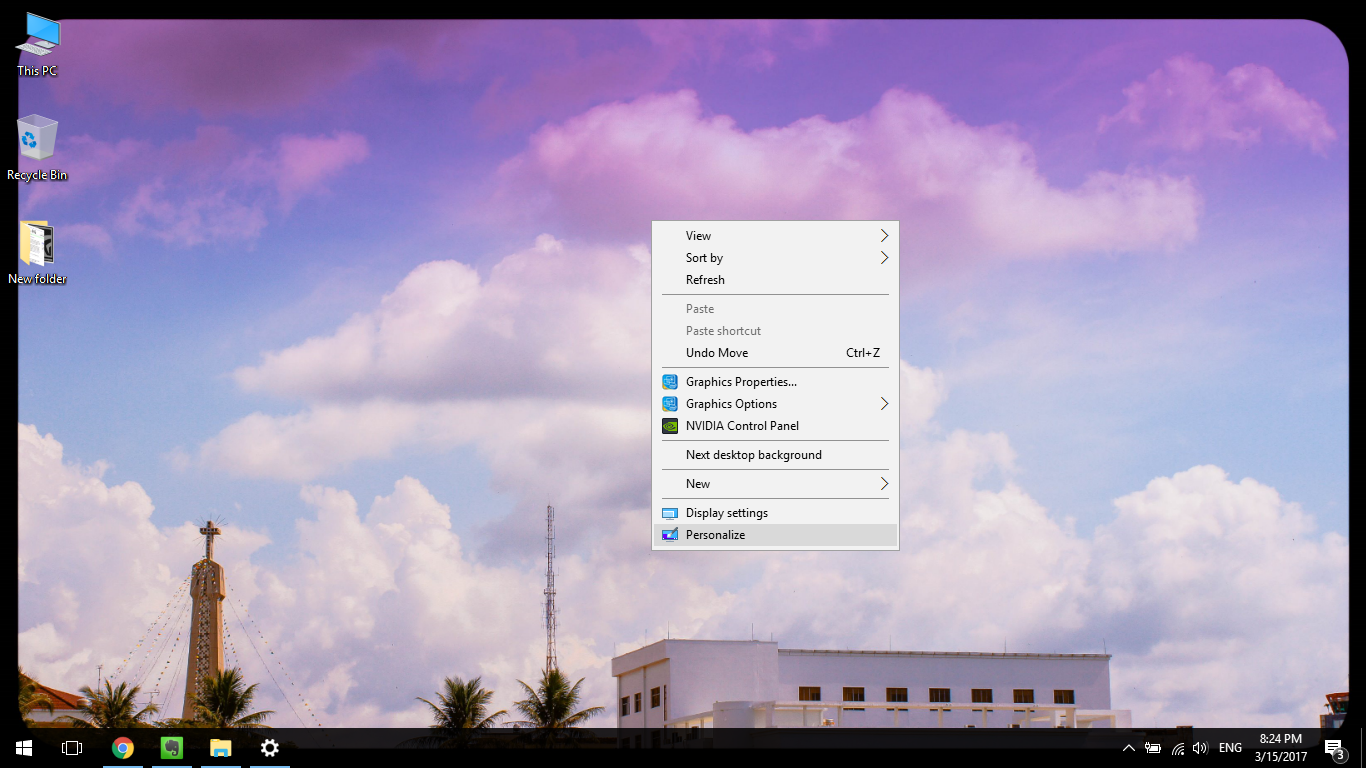Open File Explorer from the taskbar
The height and width of the screenshot is (768, 1366).
click(221, 748)
